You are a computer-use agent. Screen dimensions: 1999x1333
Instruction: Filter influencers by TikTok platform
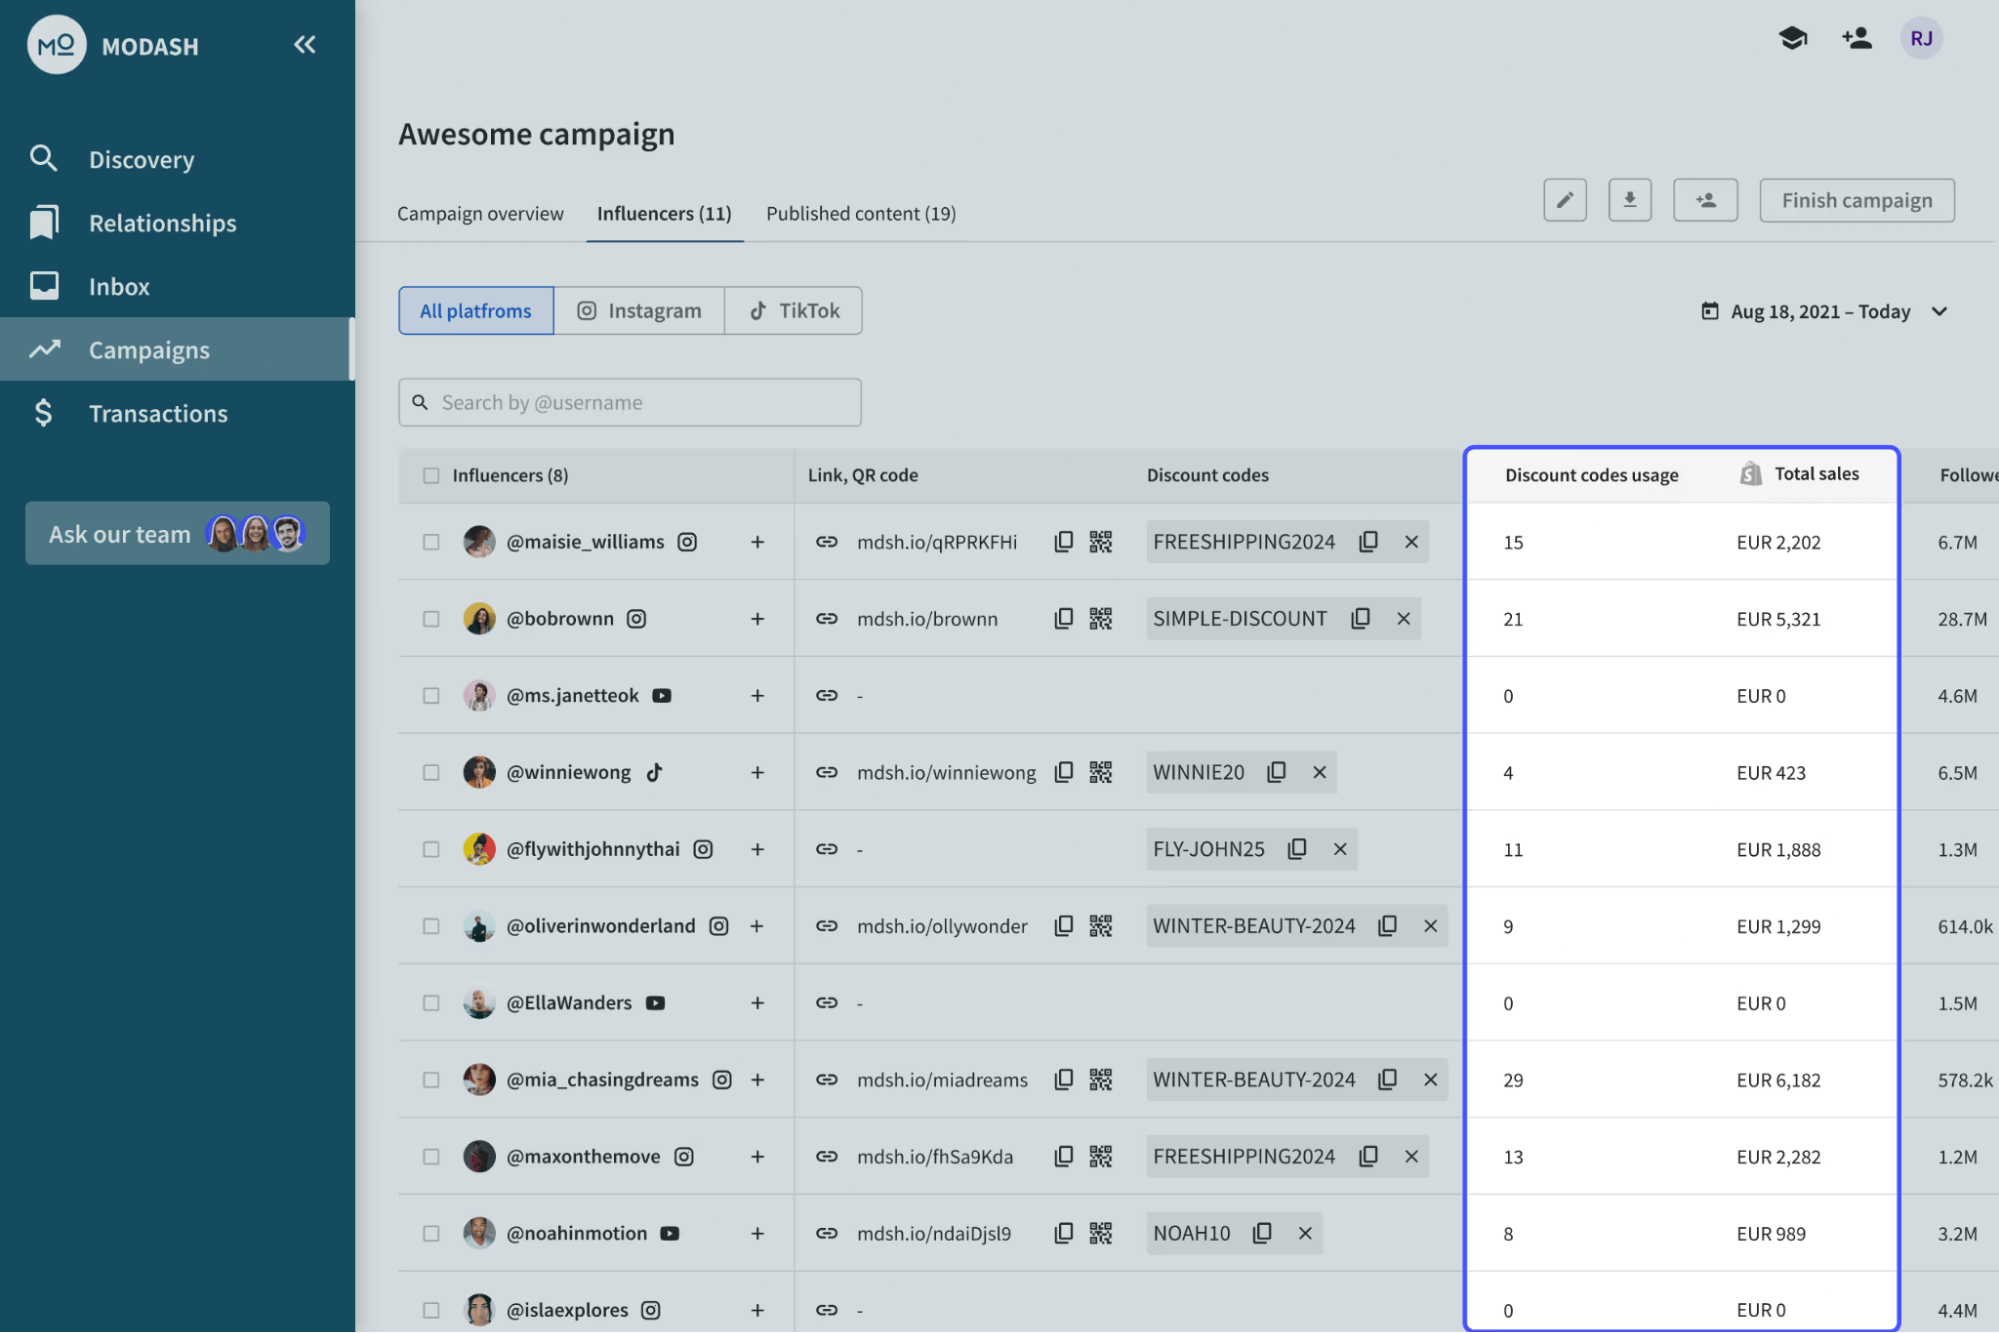(794, 311)
